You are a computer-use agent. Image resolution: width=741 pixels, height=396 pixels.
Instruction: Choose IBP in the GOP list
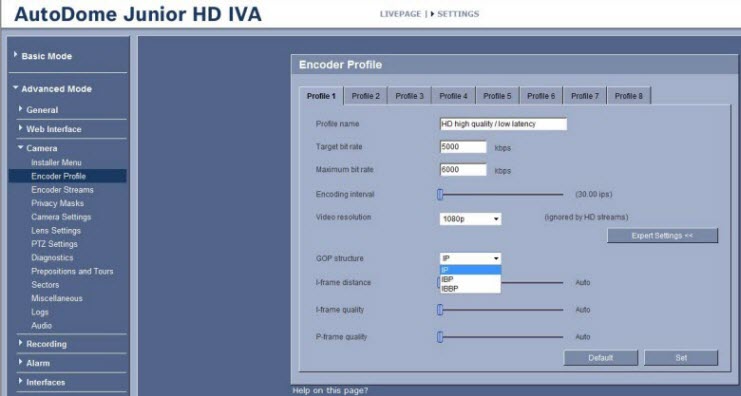470,279
